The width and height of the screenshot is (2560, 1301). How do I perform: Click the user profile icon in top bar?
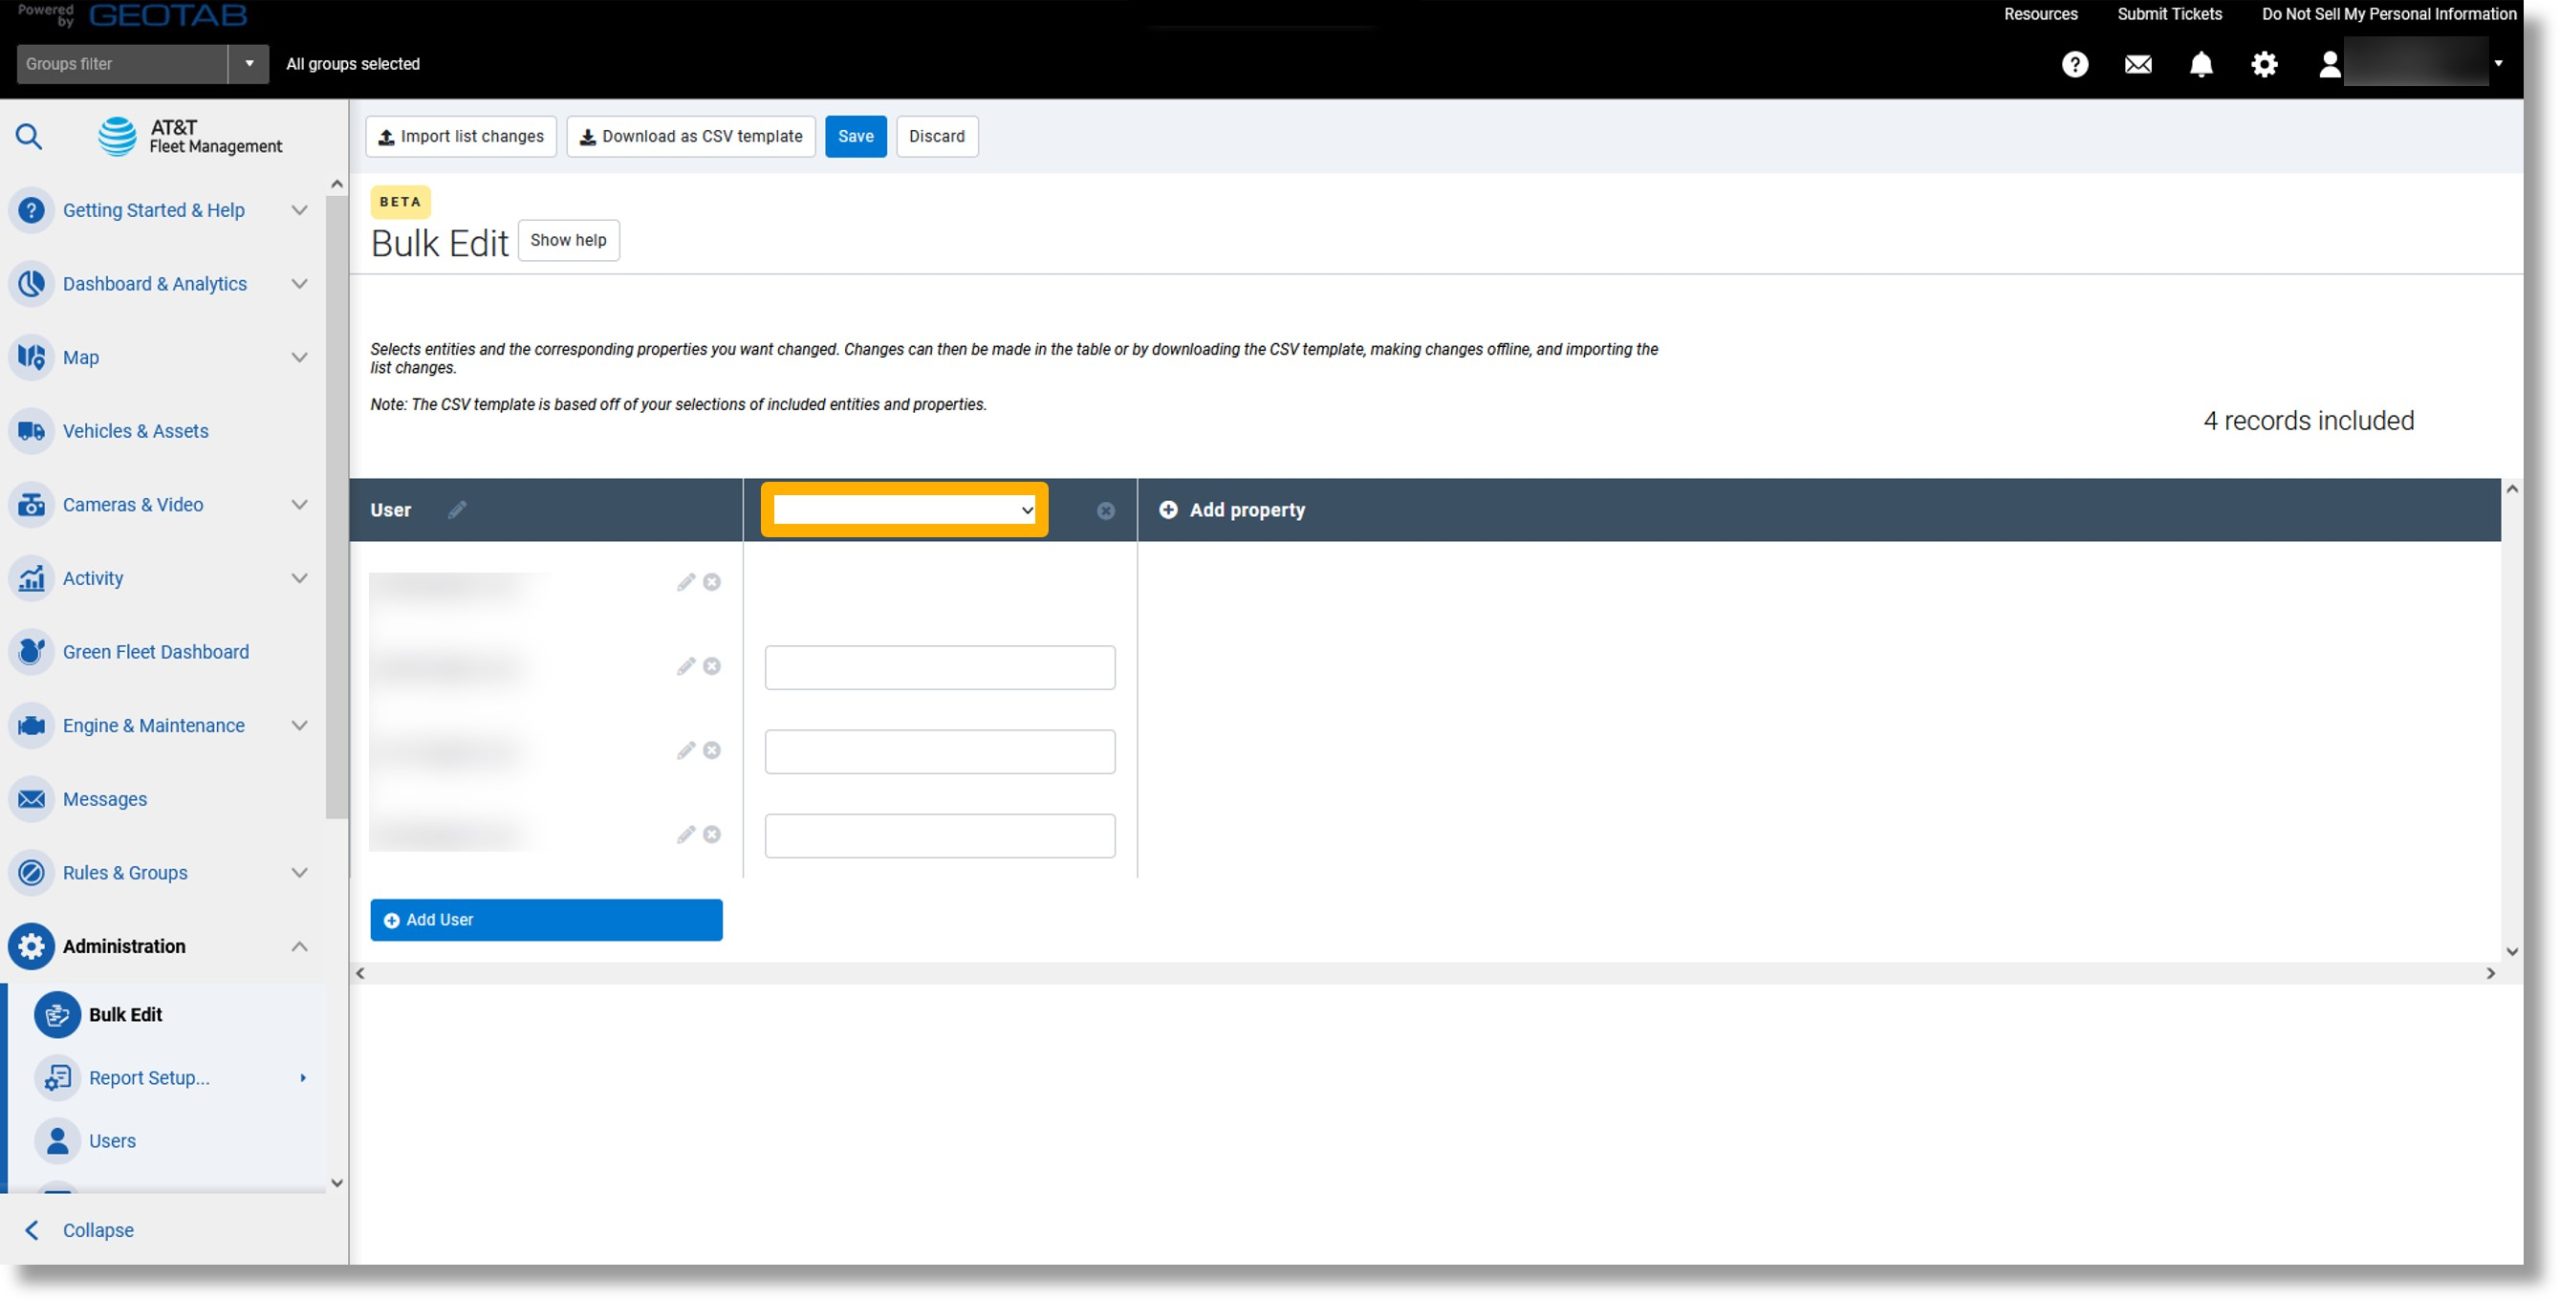pyautogui.click(x=2330, y=64)
